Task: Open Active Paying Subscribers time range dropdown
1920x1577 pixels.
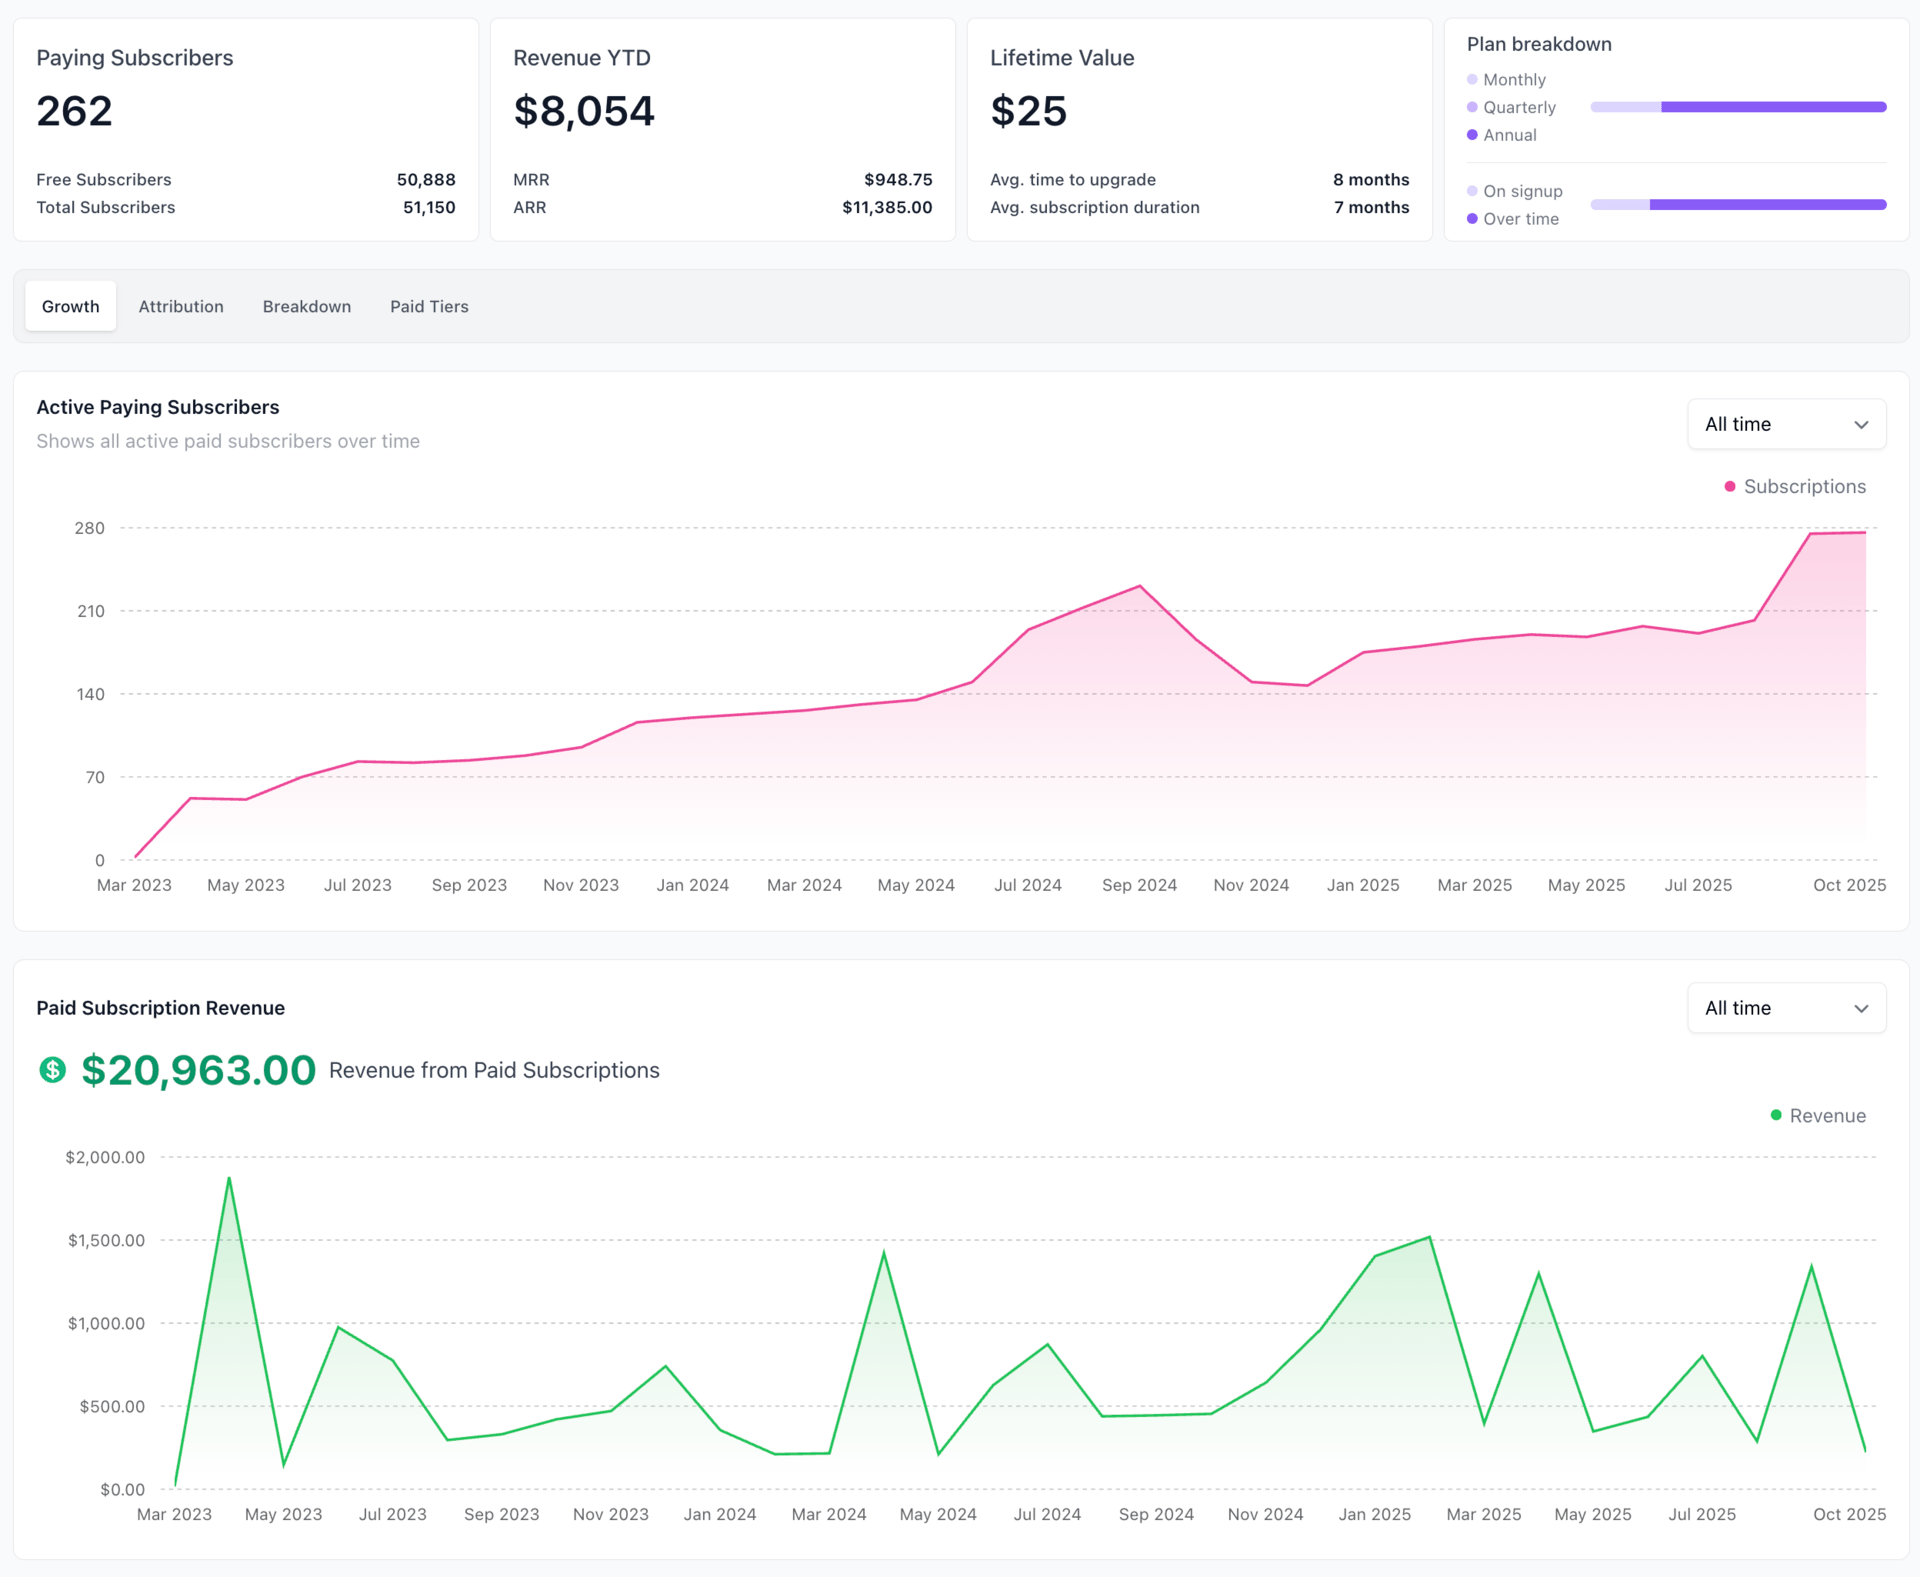Action: (1785, 424)
